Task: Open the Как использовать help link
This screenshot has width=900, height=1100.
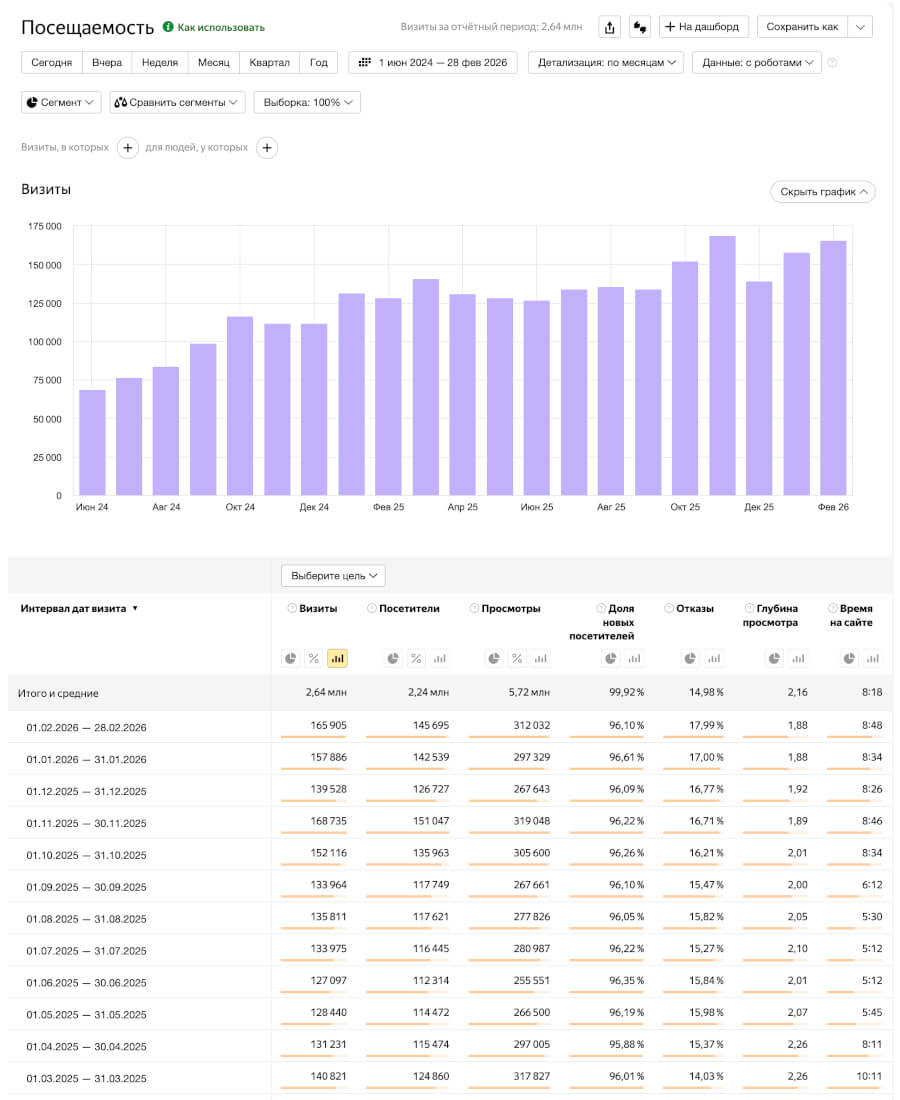Action: coord(214,28)
